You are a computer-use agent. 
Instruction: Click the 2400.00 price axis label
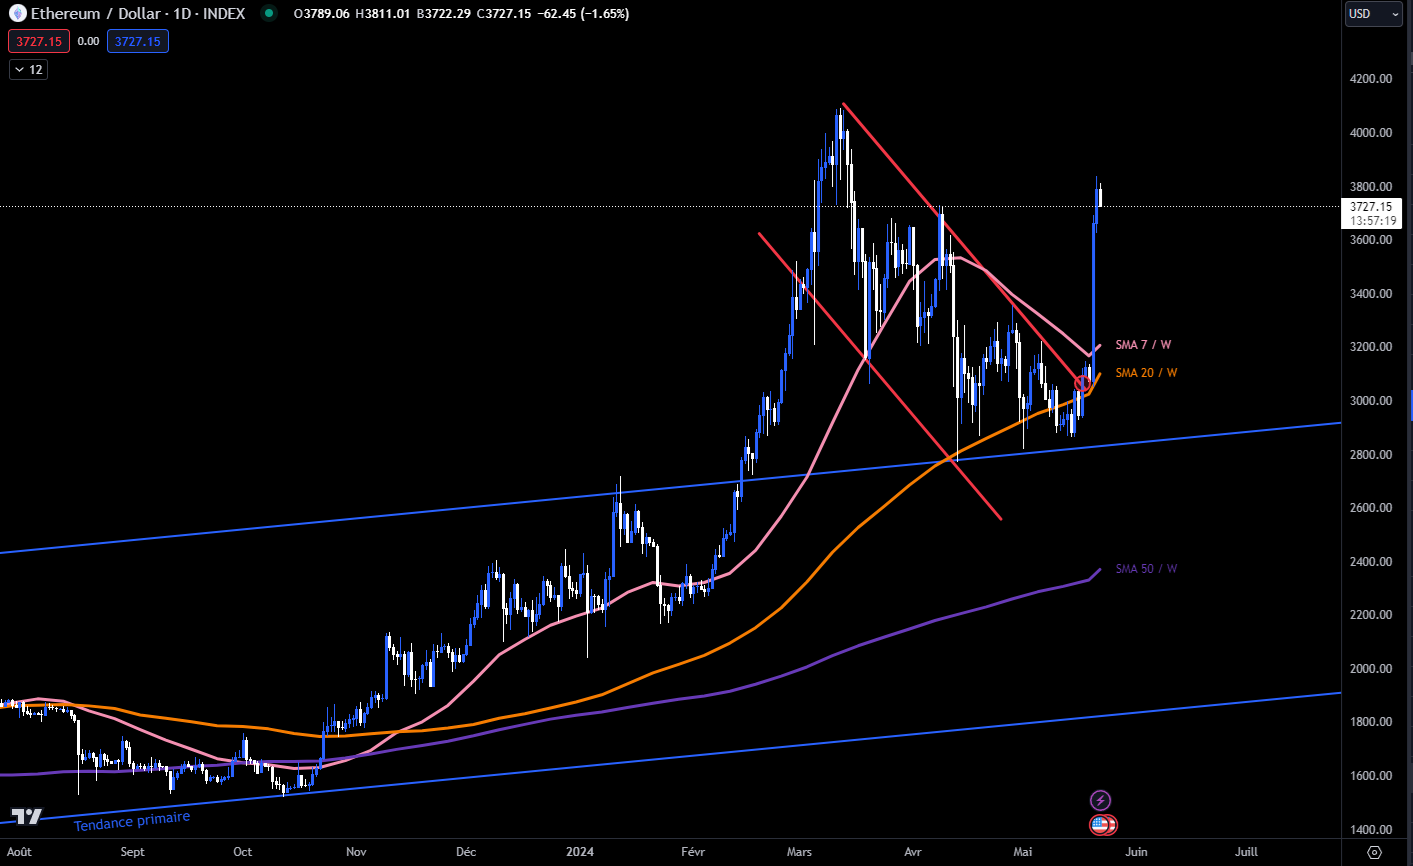click(1370, 561)
